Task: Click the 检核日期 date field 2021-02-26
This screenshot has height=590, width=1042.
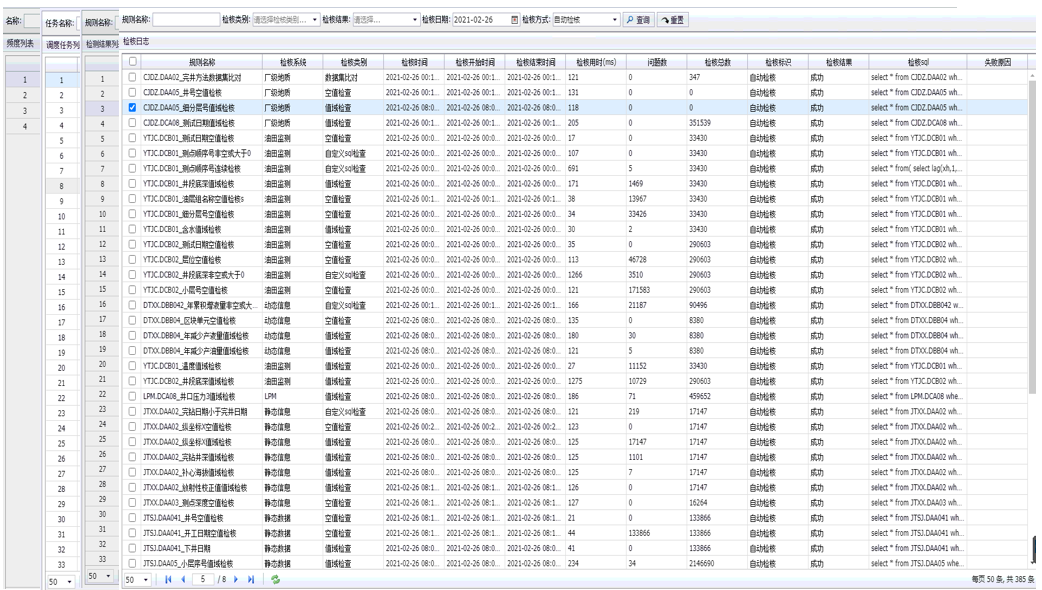Action: 481,20
